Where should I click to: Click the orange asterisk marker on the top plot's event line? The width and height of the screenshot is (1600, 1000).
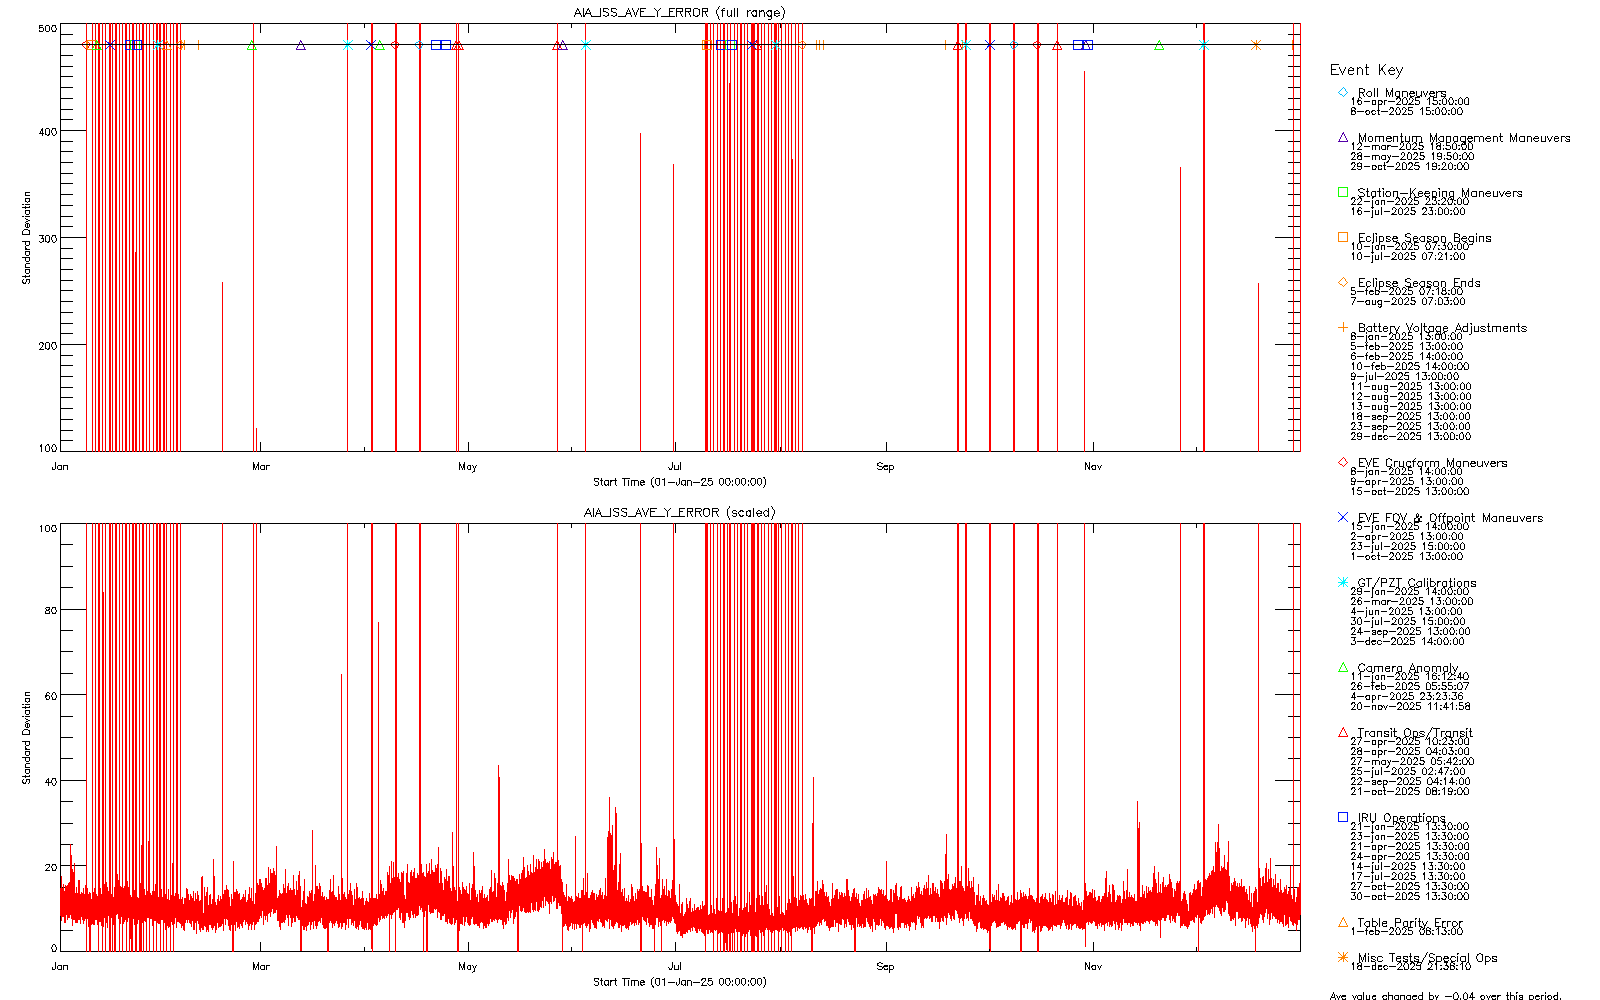point(1256,45)
